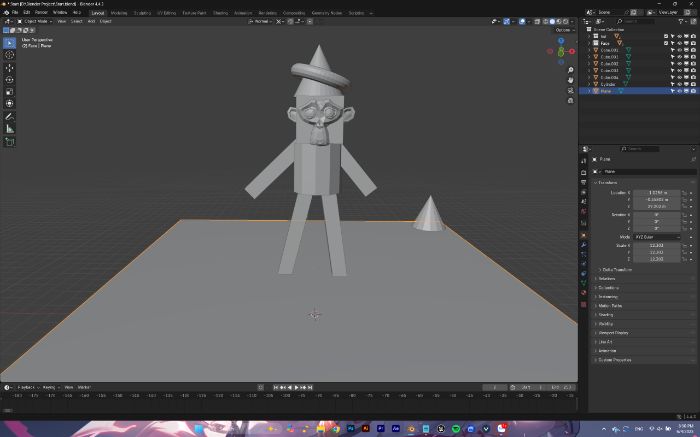Open the File menu
The height and width of the screenshot is (437, 700).
15,12
